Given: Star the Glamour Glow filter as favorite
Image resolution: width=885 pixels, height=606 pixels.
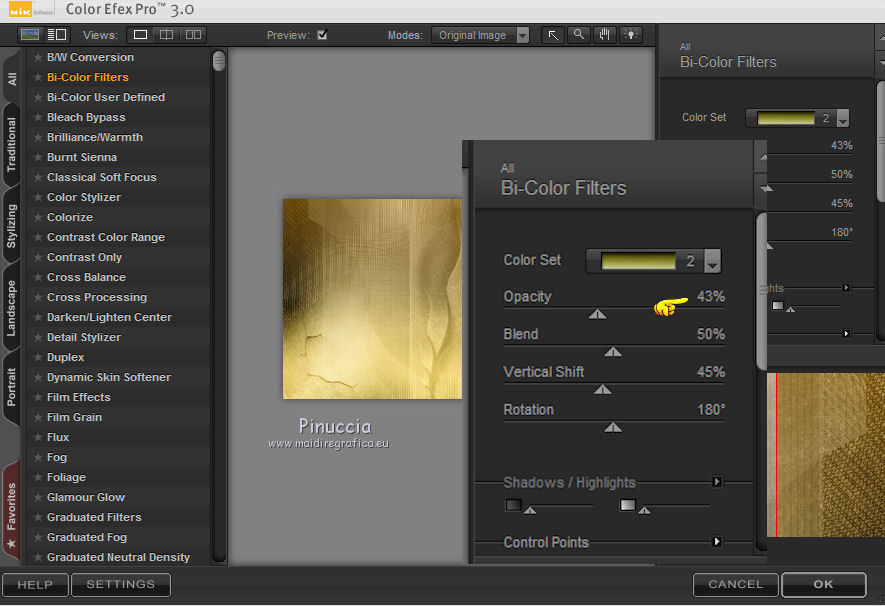Looking at the screenshot, I should [38, 497].
